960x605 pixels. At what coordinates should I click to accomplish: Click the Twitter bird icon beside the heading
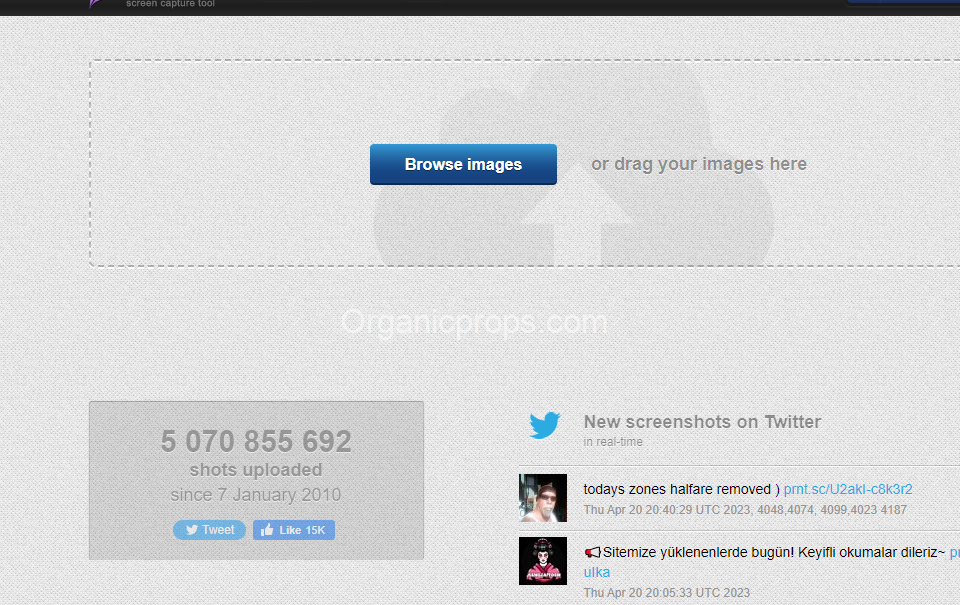(x=545, y=426)
